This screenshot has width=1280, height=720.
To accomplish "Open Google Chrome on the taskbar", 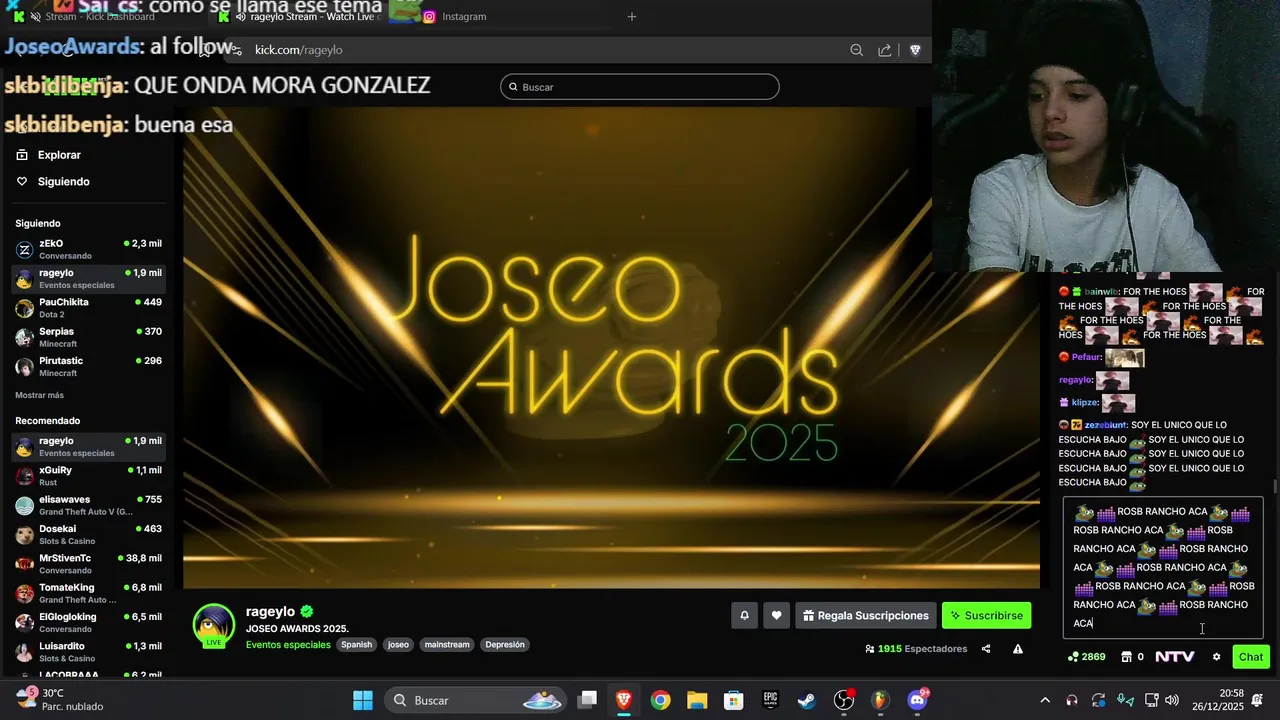I will [x=660, y=700].
